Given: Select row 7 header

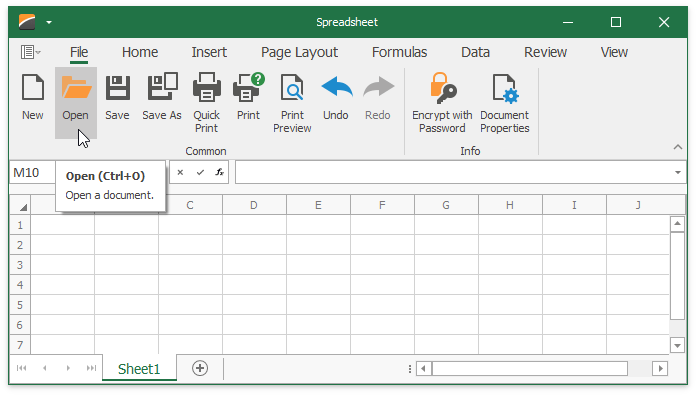Looking at the screenshot, I should coord(20,344).
